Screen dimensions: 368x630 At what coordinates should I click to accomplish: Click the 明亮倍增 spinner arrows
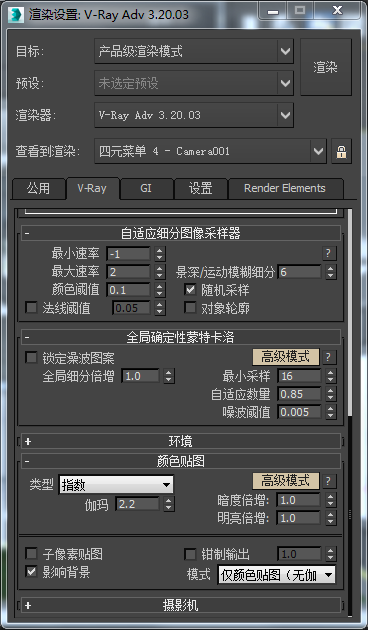(331, 518)
